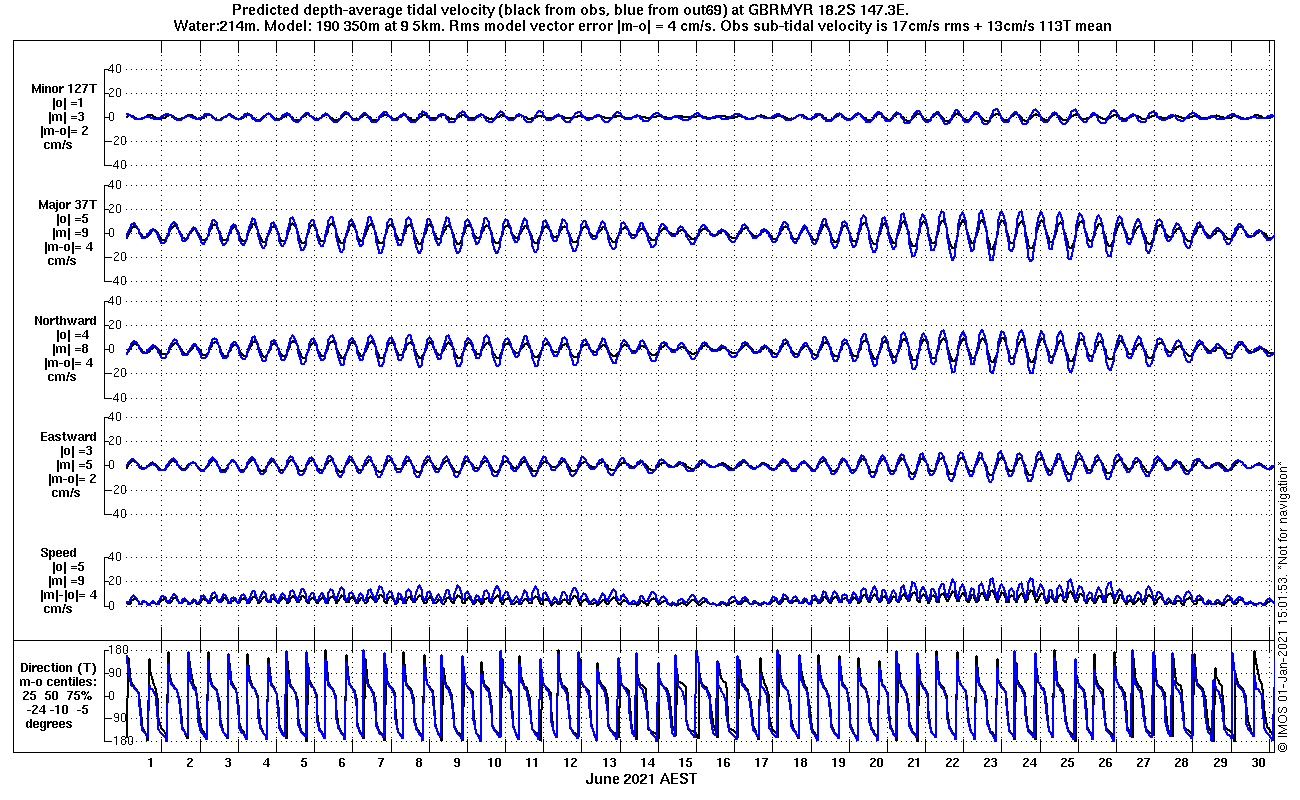Click day tick label '27' on x-axis
Image resolution: width=1300 pixels, height=800 pixels.
pyautogui.click(x=1144, y=762)
